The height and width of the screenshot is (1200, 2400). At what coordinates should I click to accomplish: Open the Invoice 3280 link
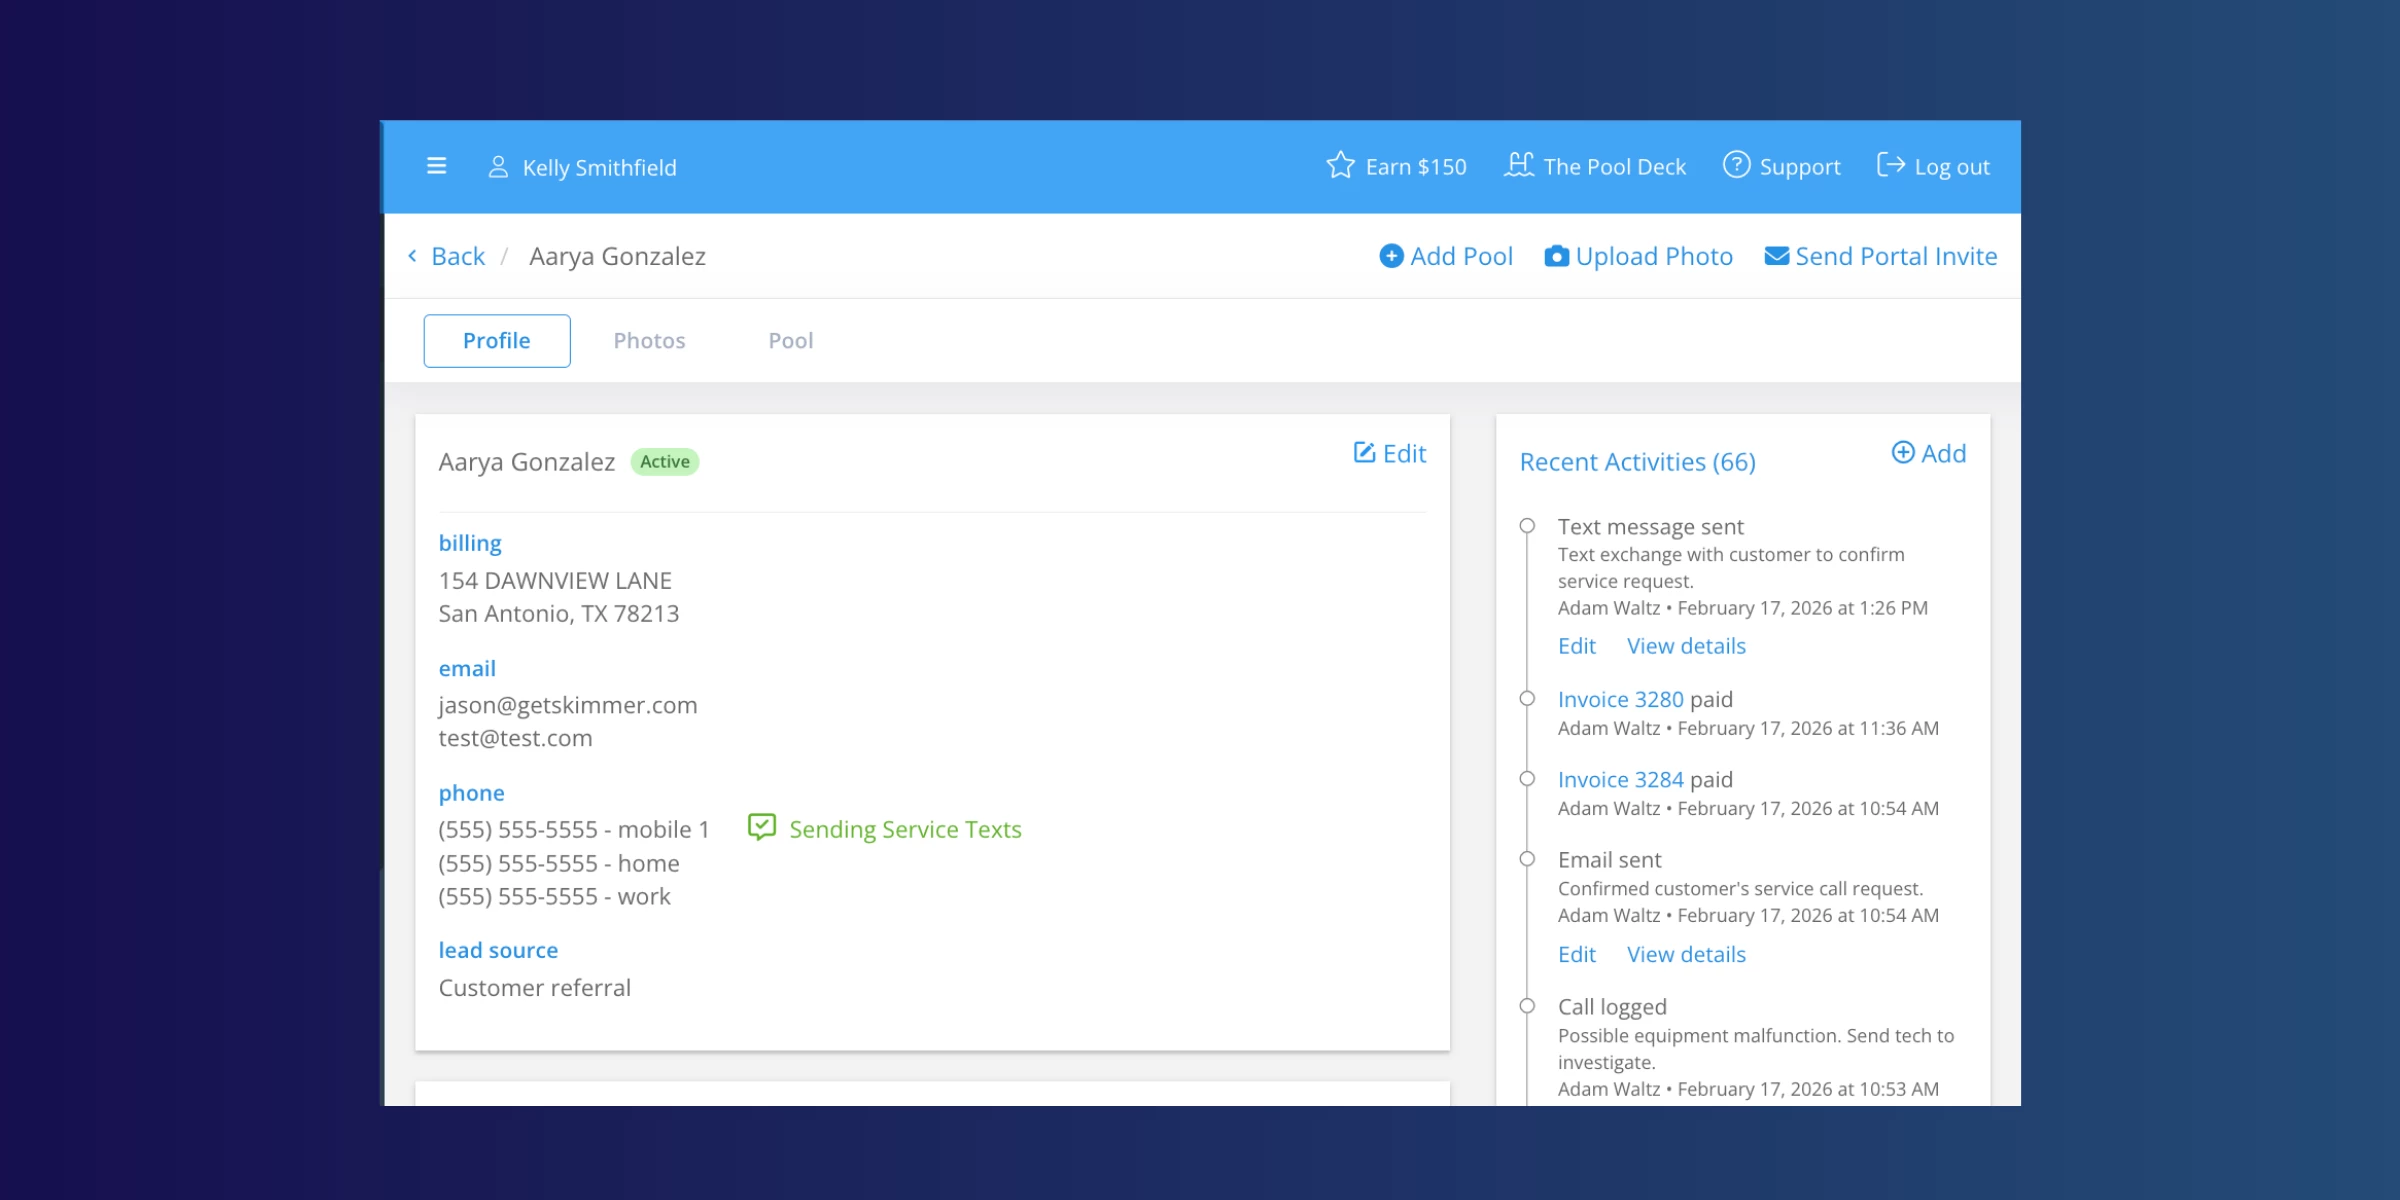click(1620, 699)
